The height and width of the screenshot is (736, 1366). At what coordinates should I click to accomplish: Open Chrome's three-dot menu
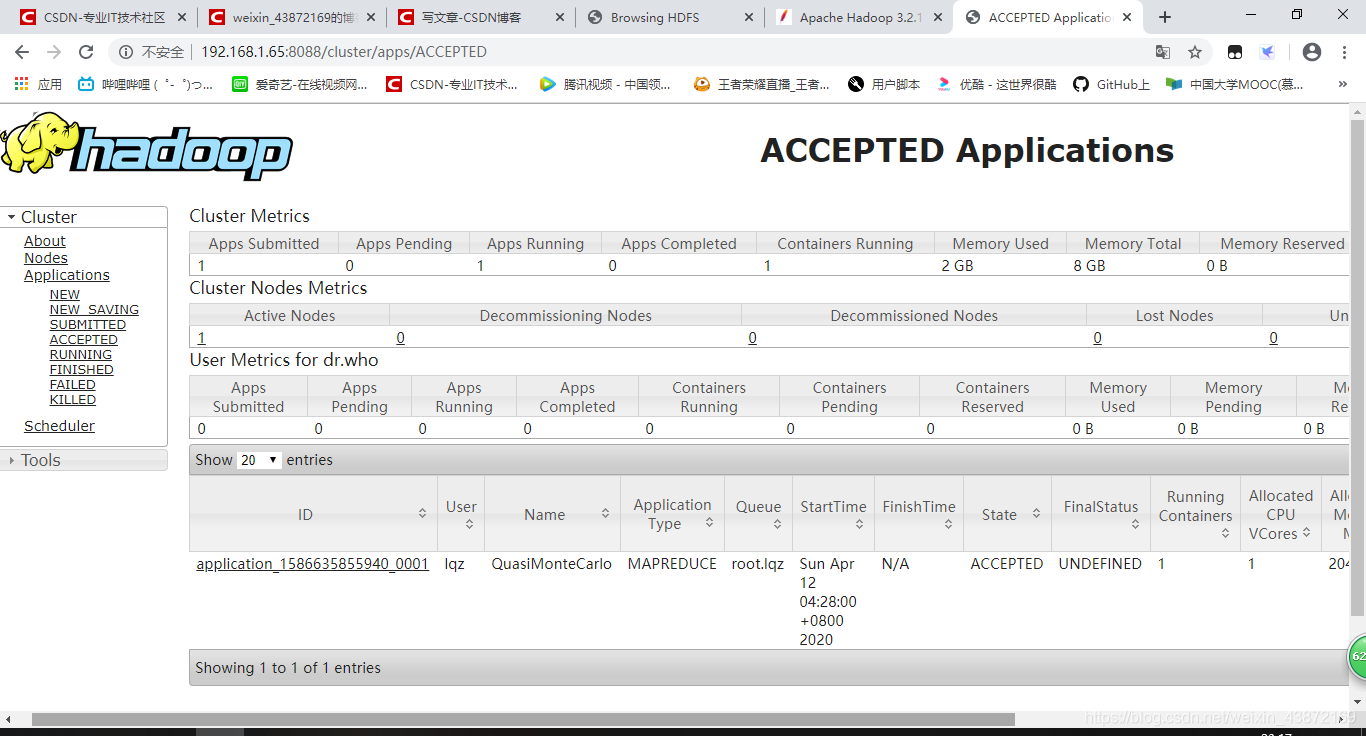1345,52
